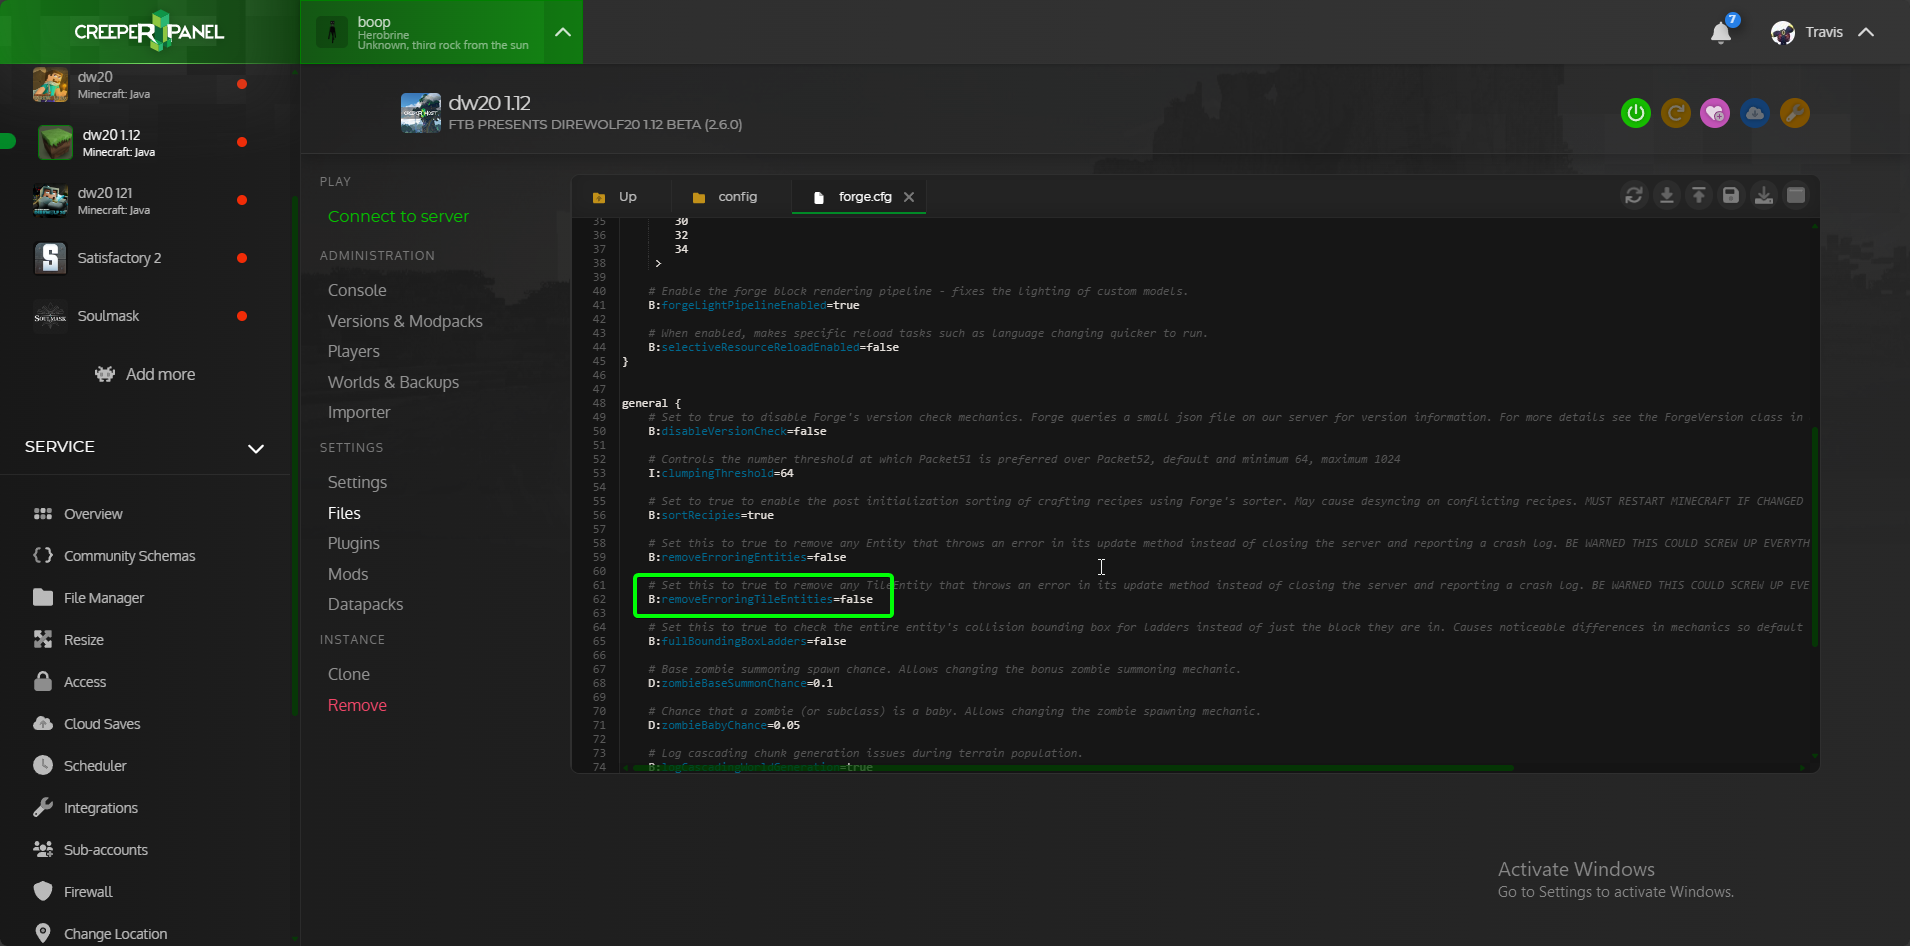
Task: Click the zombieBabyChance=0.05 line
Action: point(724,725)
